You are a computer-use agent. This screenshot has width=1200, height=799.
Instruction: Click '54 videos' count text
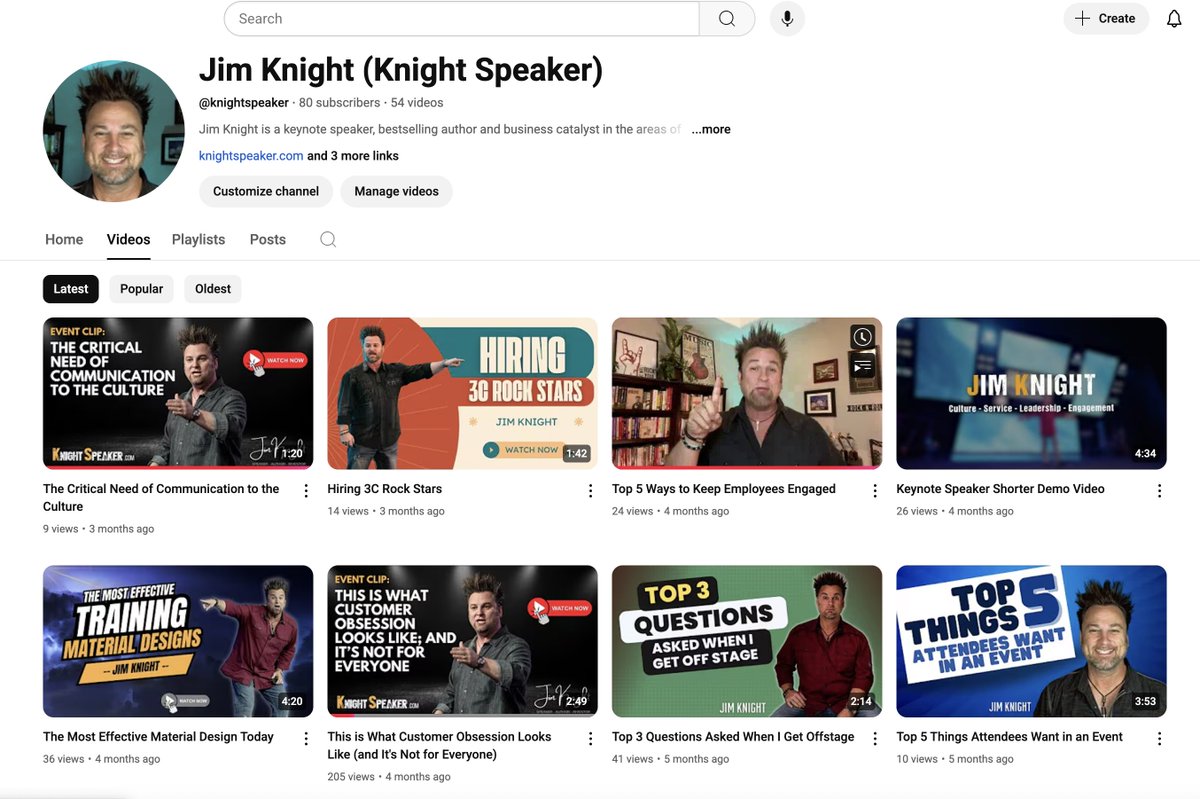tap(417, 103)
